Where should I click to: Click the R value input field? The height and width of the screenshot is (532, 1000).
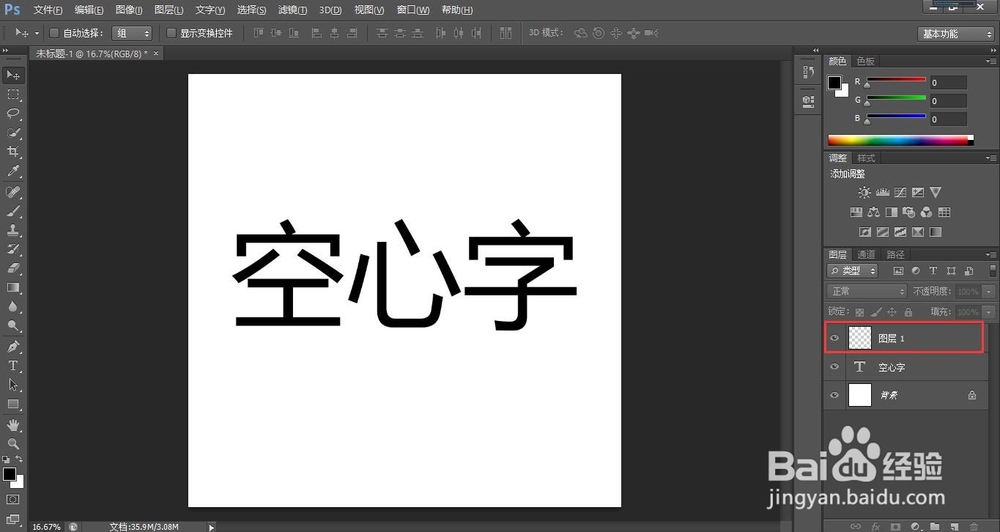948,82
